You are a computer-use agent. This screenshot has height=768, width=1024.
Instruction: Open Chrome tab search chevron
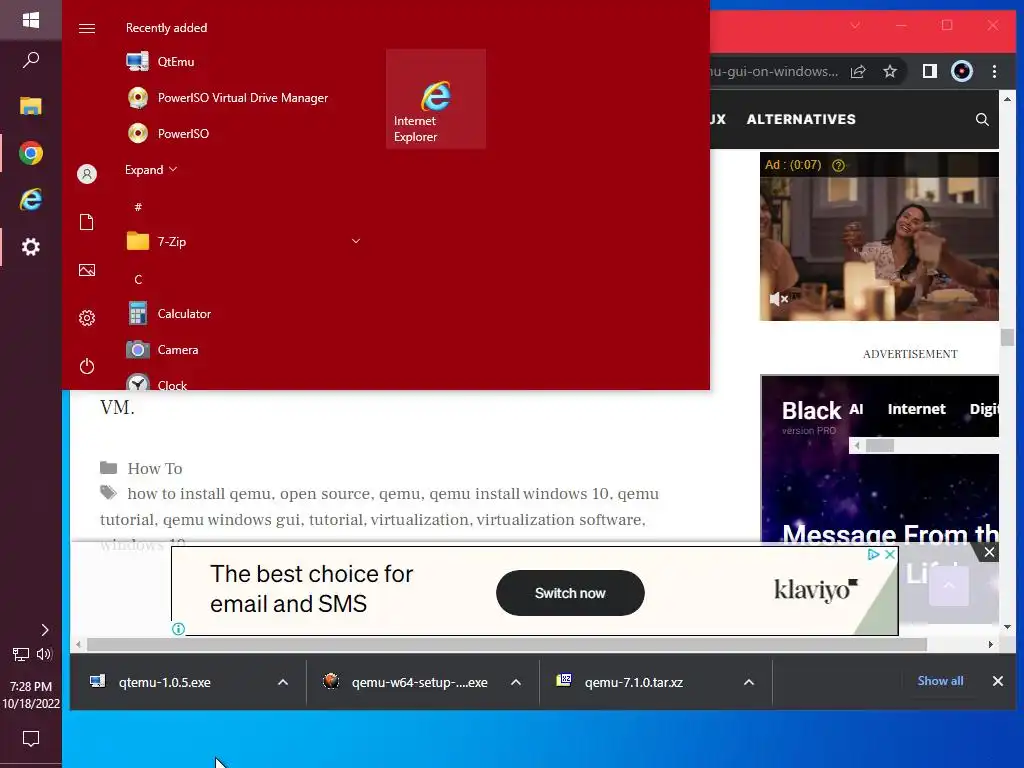pyautogui.click(x=855, y=25)
